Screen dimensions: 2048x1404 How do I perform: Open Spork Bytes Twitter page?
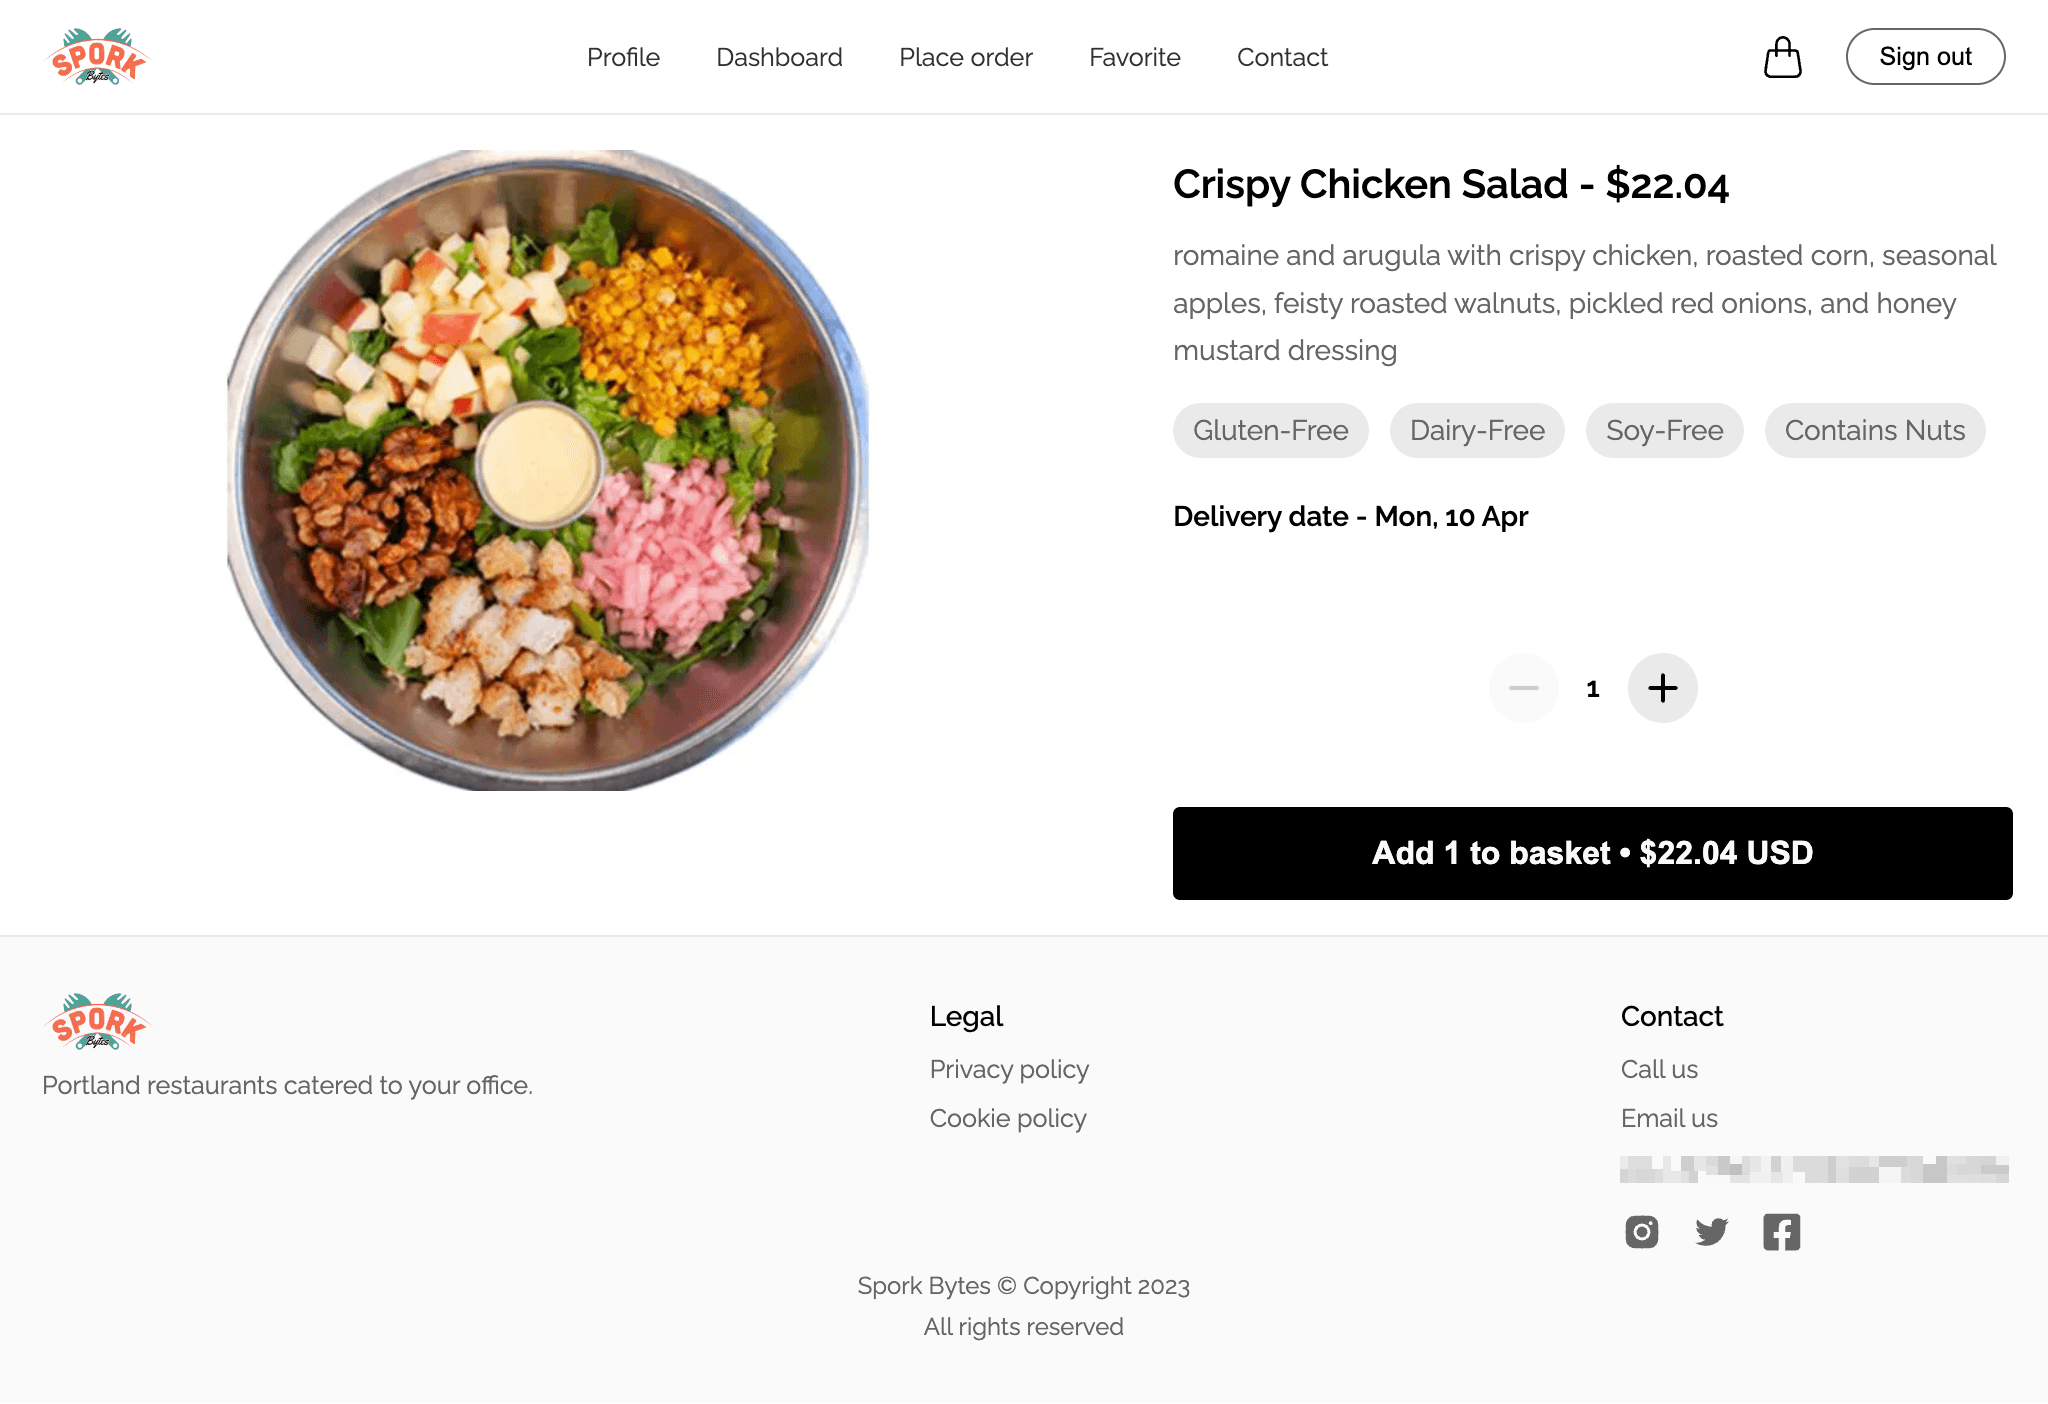1712,1232
